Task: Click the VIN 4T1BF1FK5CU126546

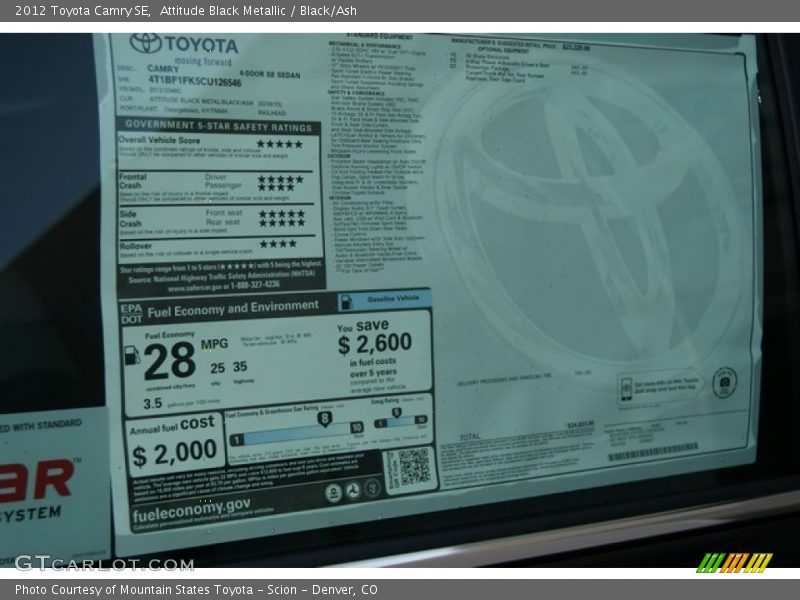Action: coord(194,81)
